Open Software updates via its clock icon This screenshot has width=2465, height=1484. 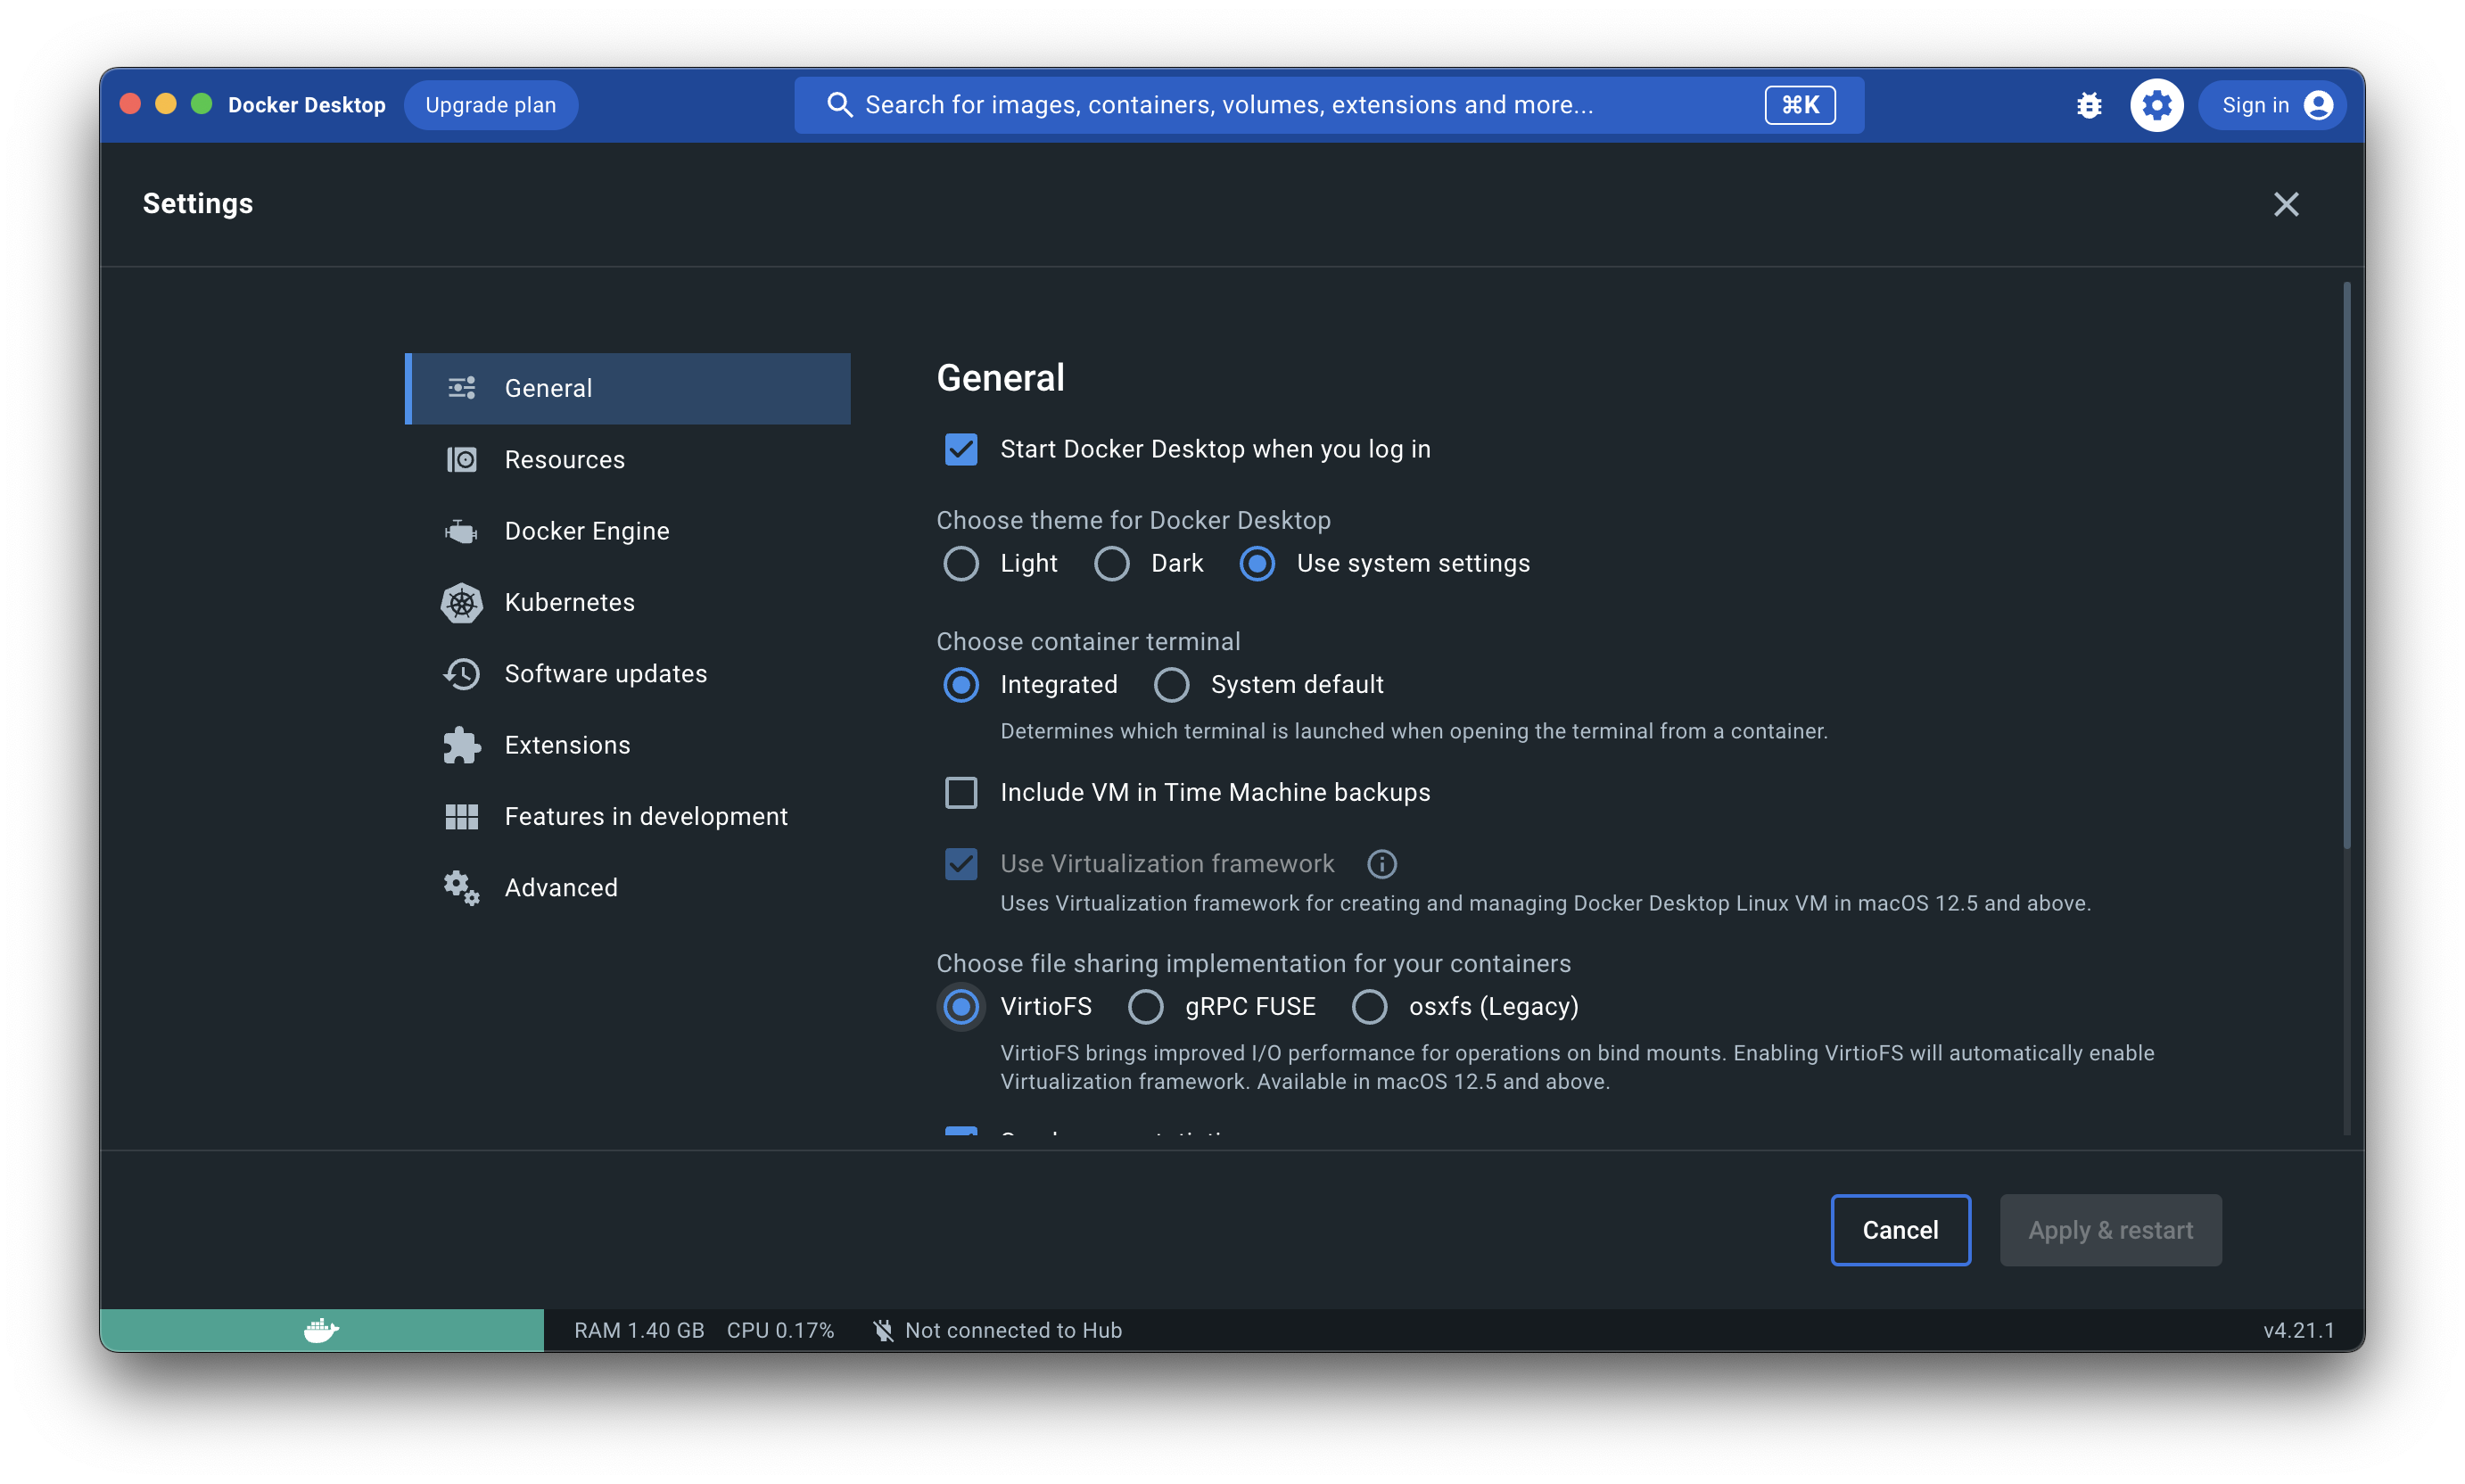coord(462,674)
